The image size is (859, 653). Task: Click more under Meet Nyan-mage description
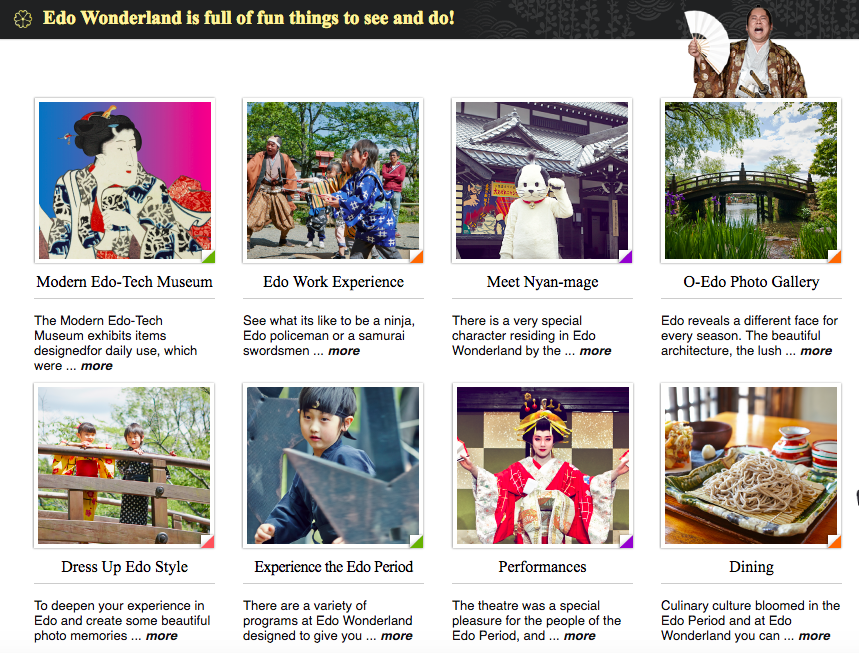coord(595,351)
